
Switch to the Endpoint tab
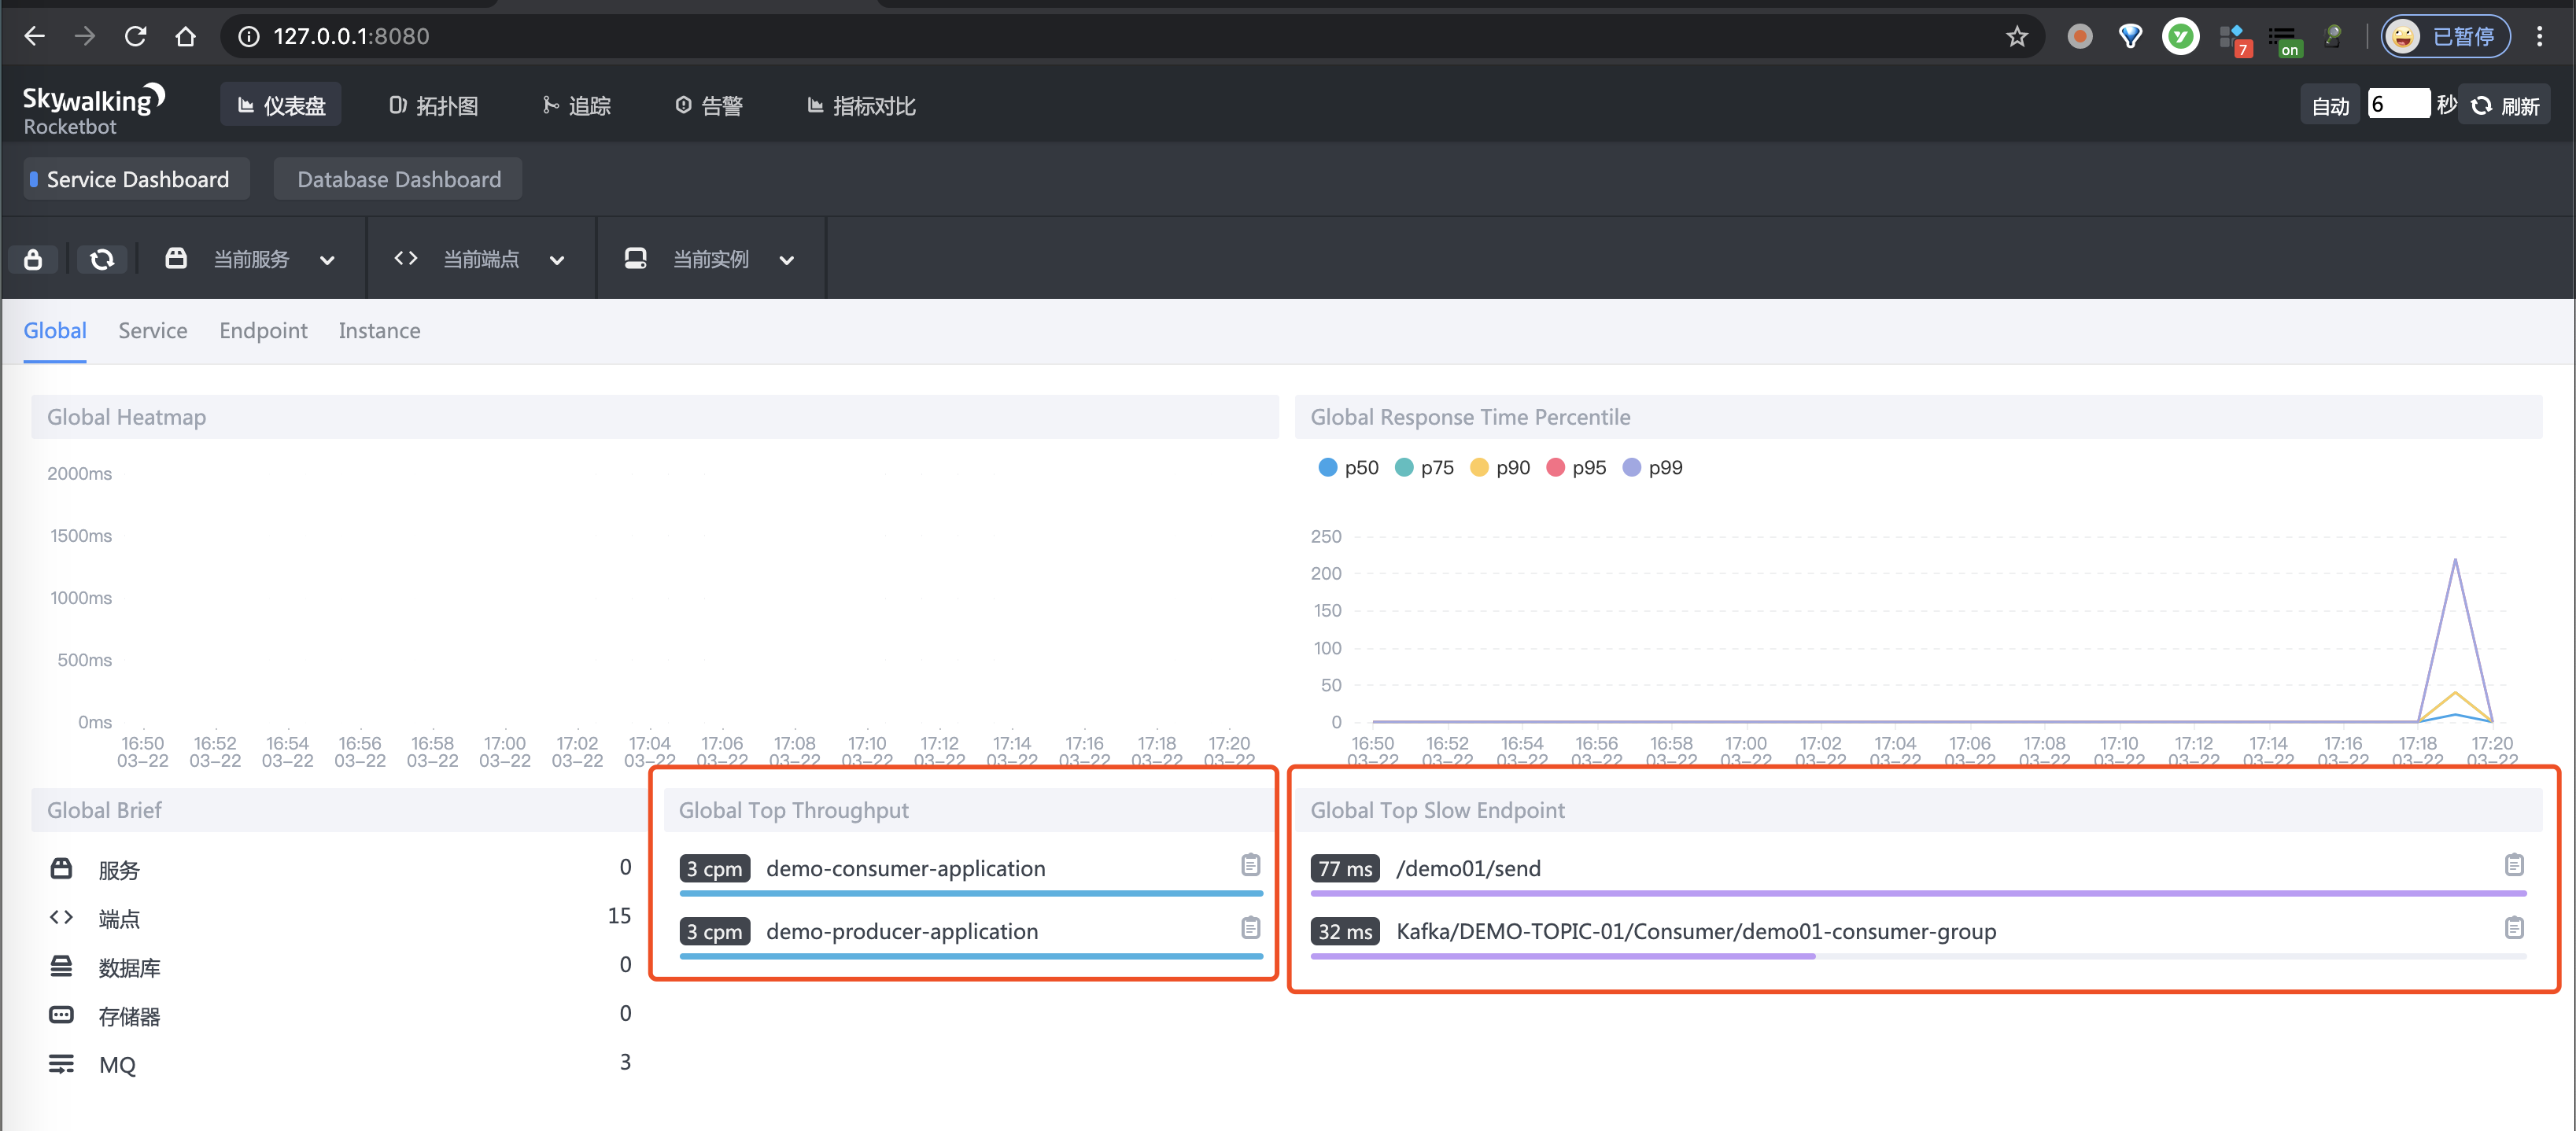[x=263, y=331]
